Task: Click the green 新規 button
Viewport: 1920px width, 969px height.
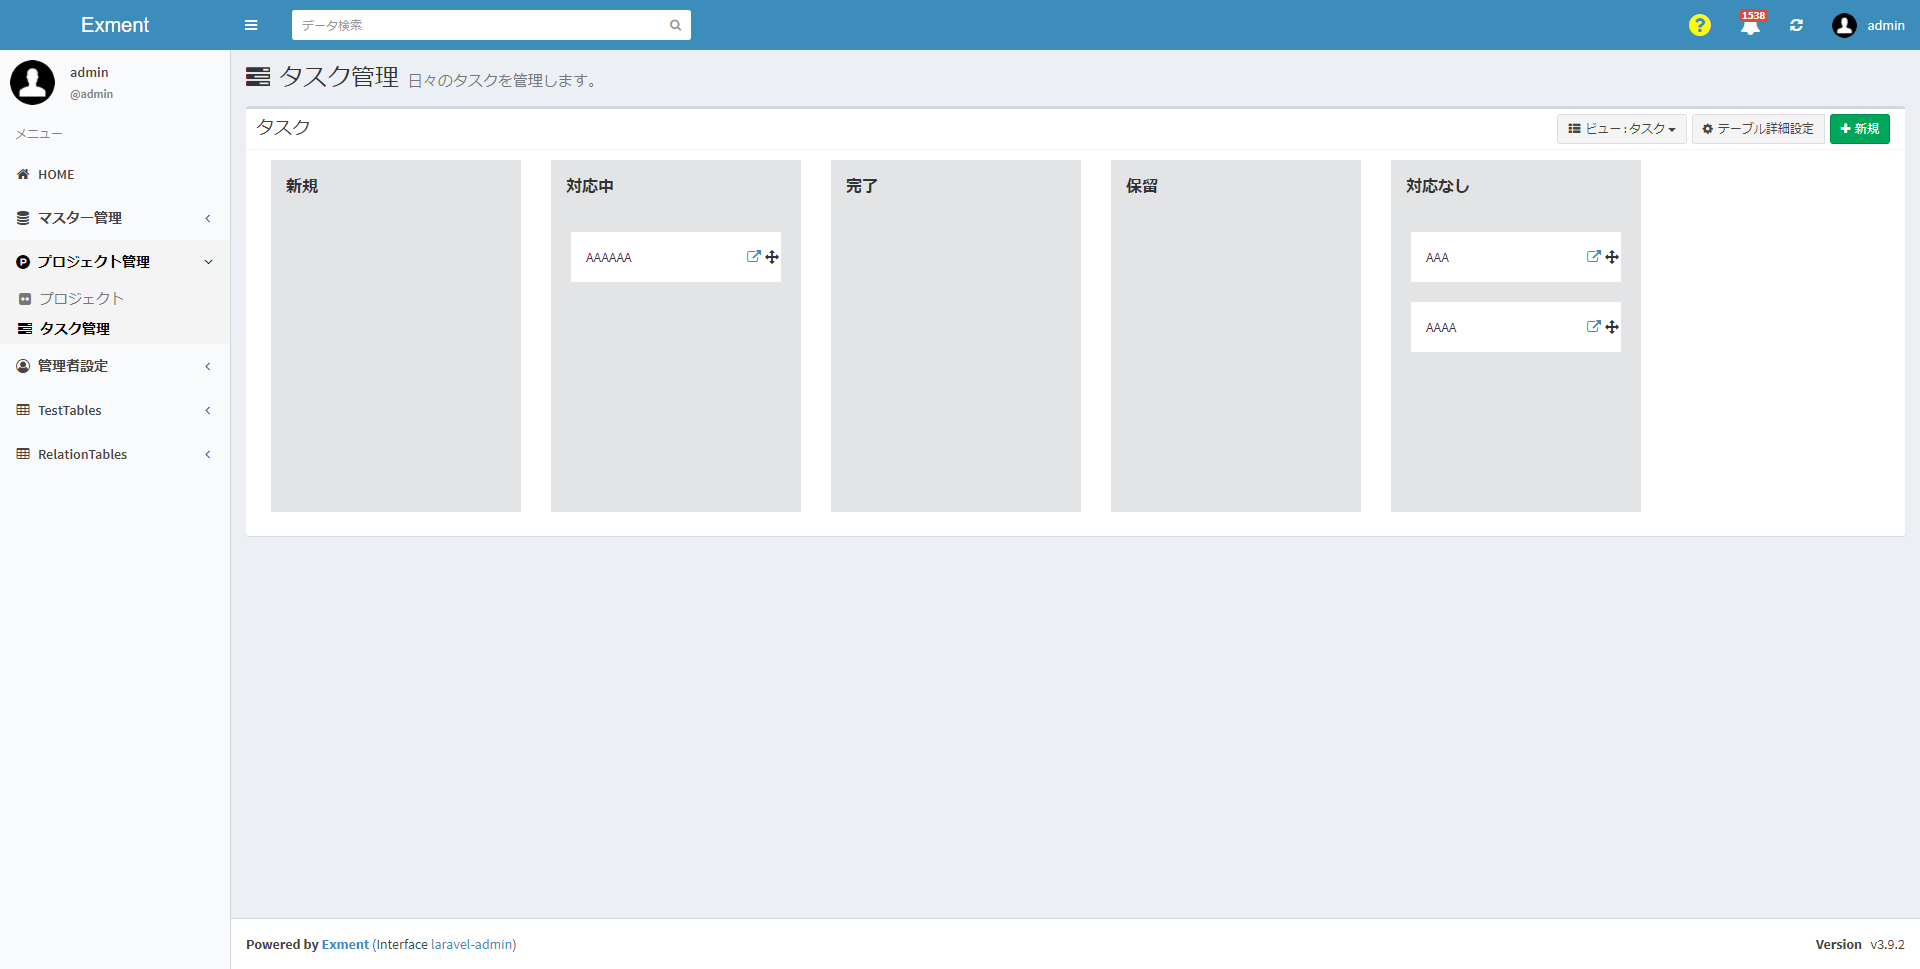Action: 1860,129
